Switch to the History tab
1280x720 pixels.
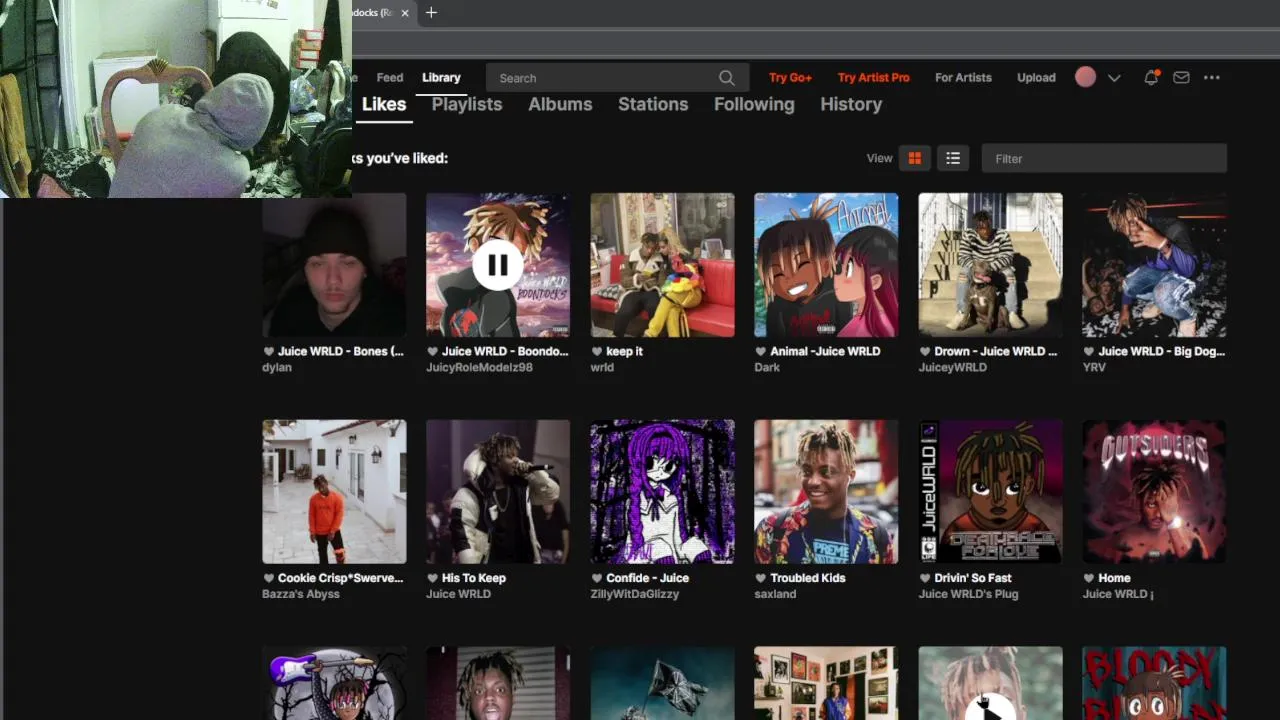click(x=851, y=104)
